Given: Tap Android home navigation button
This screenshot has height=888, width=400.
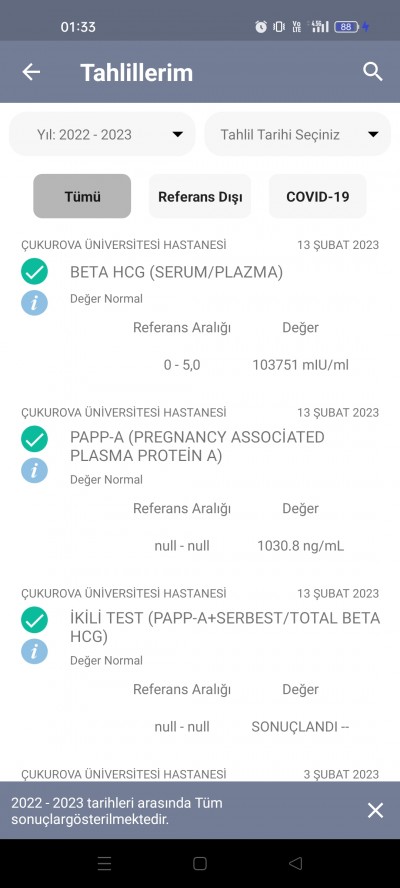Looking at the screenshot, I should click(199, 863).
